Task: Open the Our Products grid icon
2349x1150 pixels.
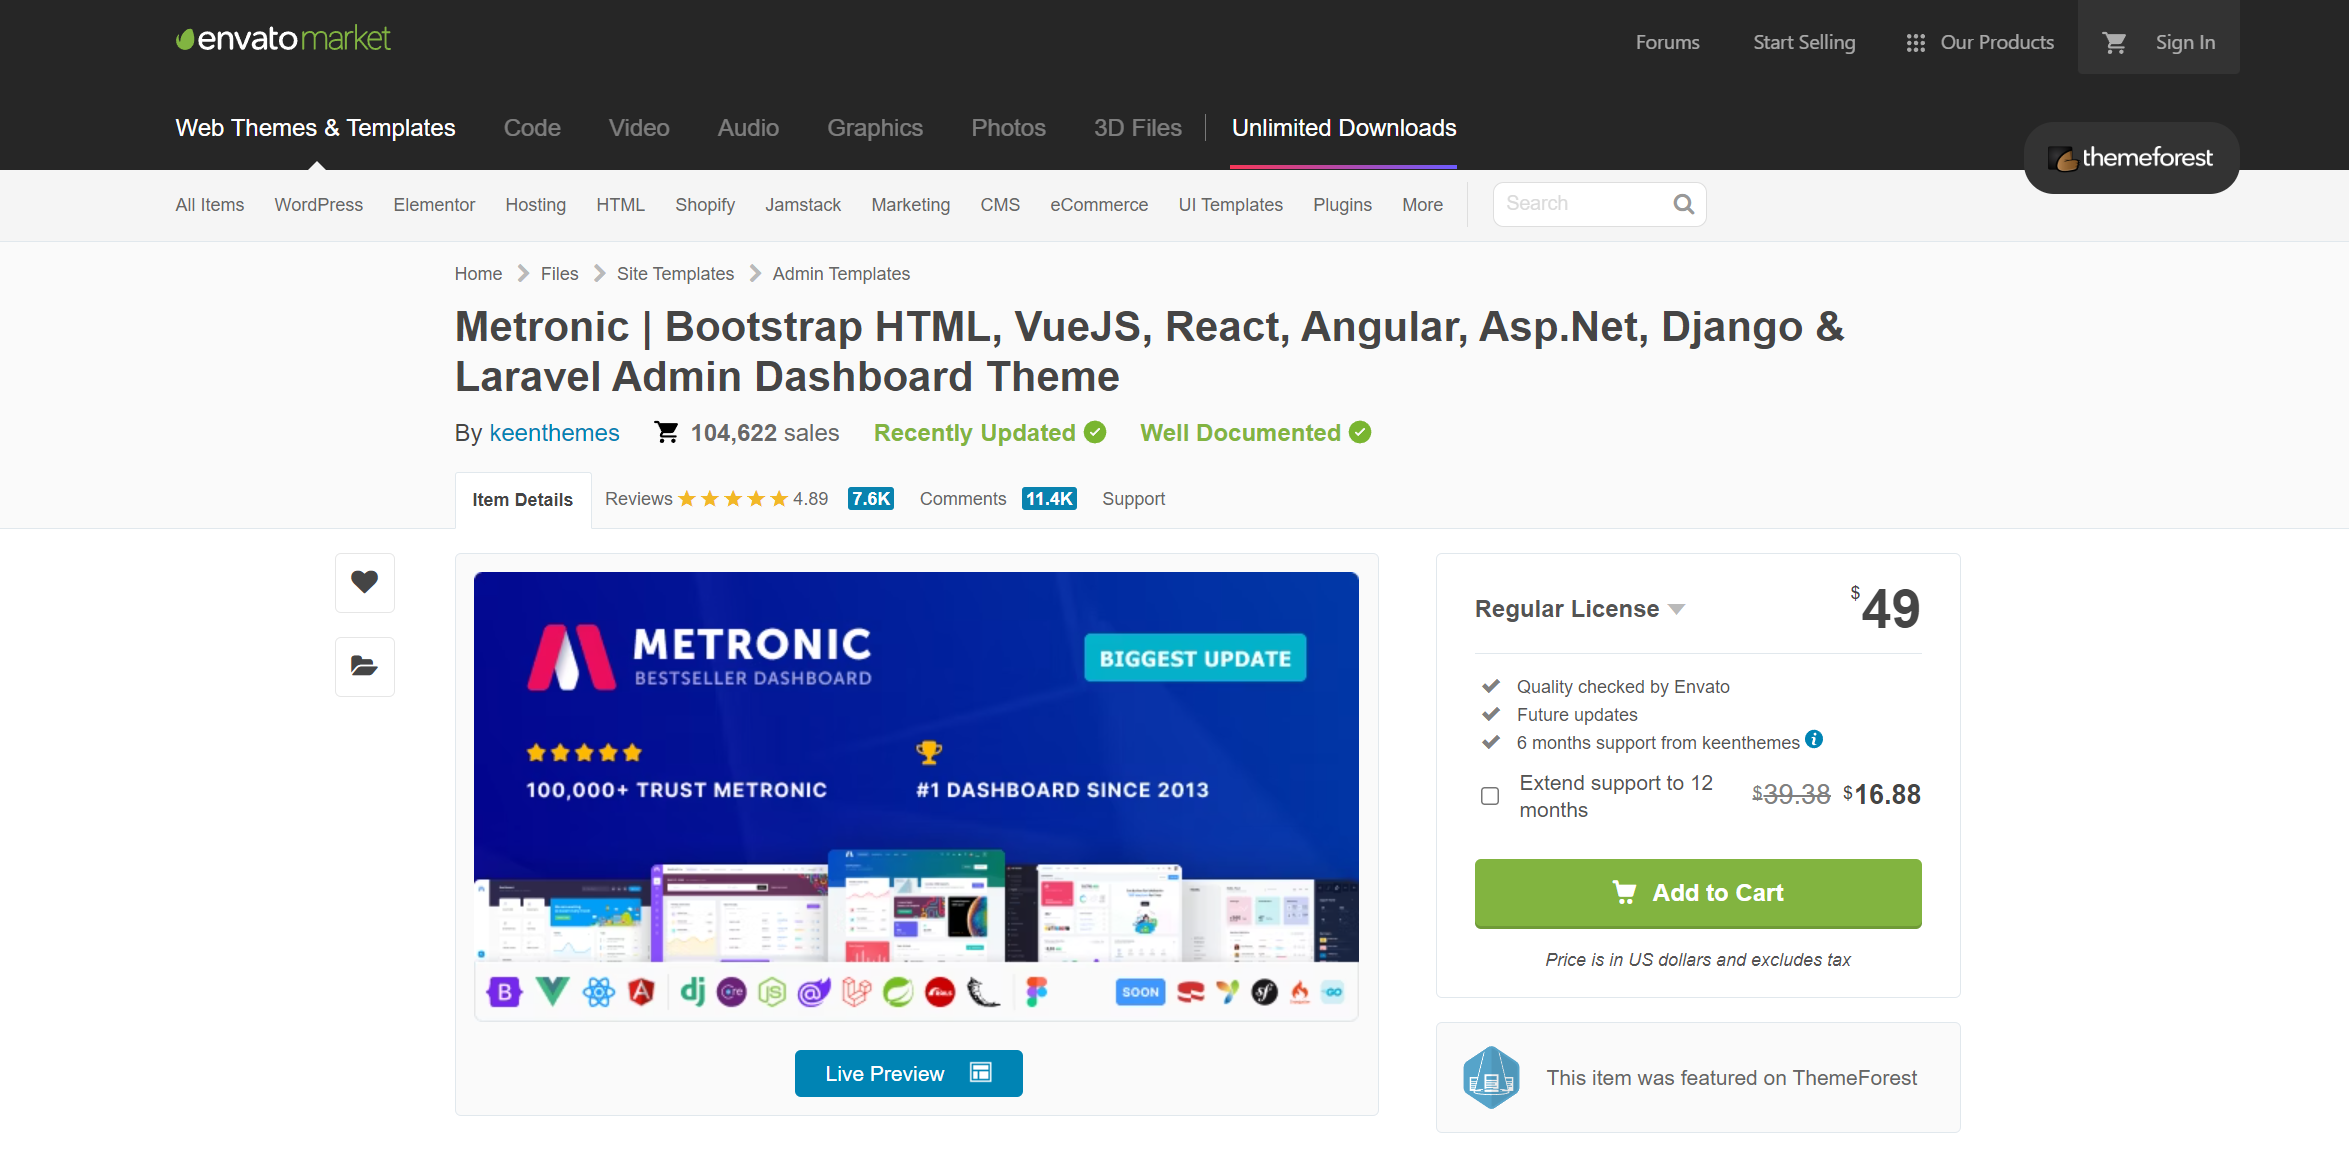Action: 1915,43
